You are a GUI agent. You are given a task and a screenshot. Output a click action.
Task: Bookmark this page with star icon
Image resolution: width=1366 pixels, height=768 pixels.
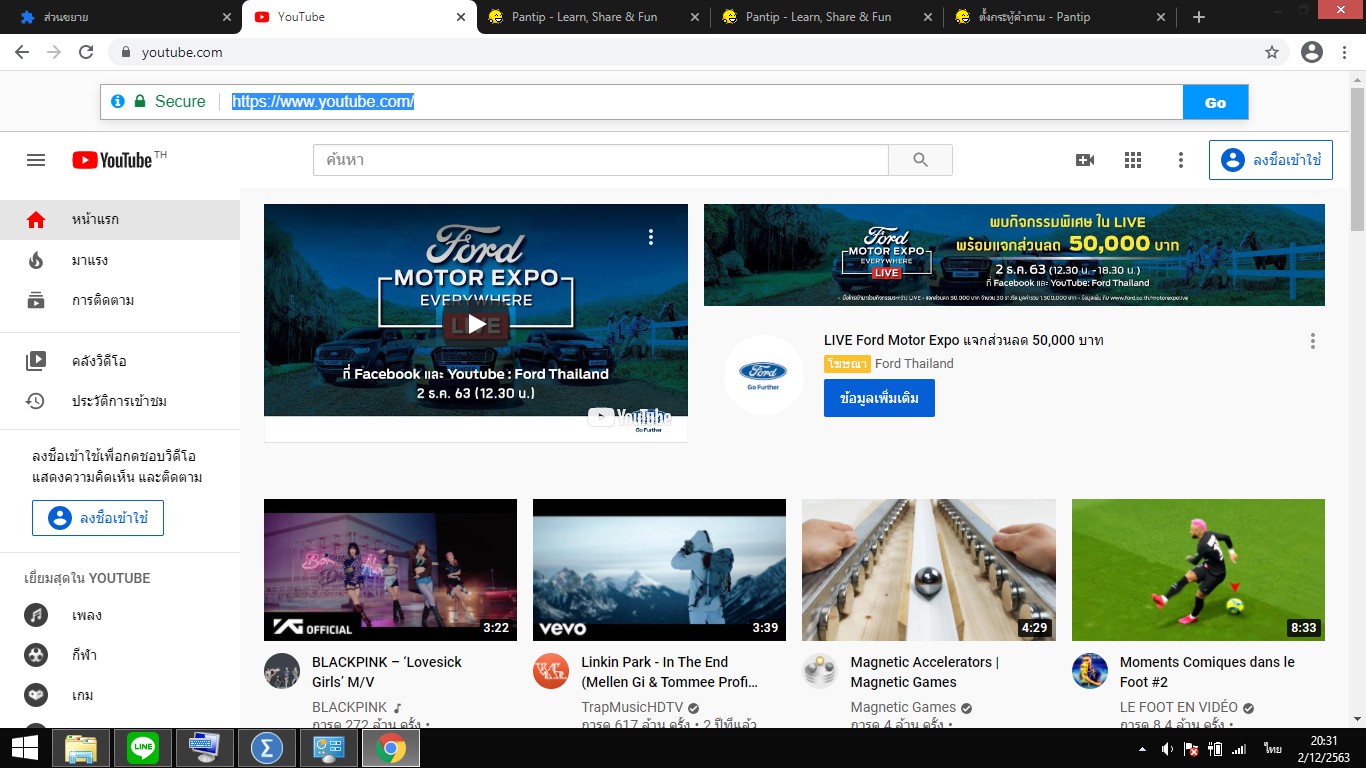(1272, 52)
